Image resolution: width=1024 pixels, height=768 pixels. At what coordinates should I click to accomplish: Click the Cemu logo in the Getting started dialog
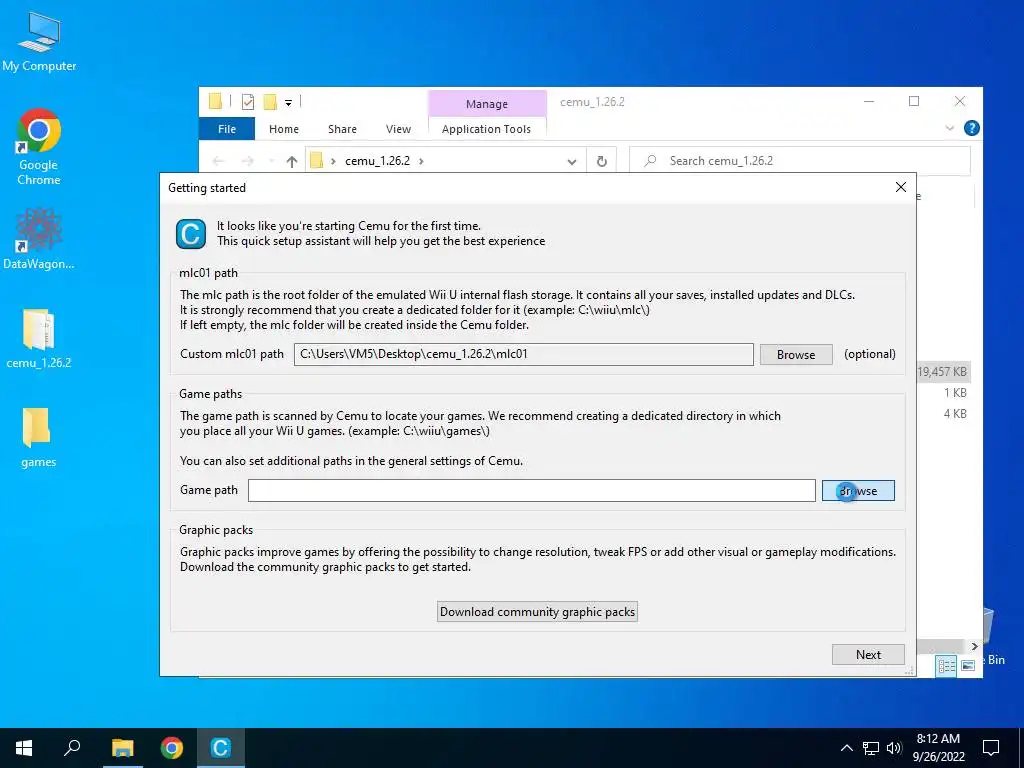point(191,234)
